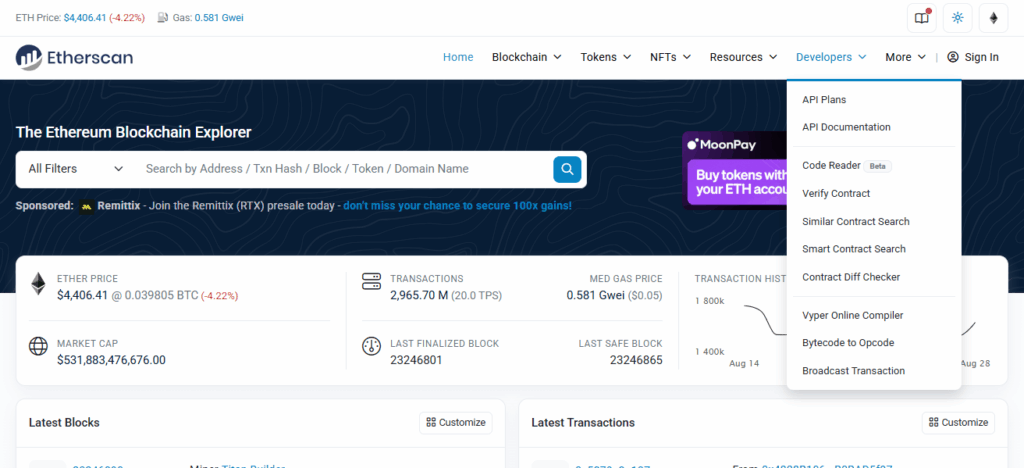
Task: Click the blue search magnifier button
Action: click(567, 170)
